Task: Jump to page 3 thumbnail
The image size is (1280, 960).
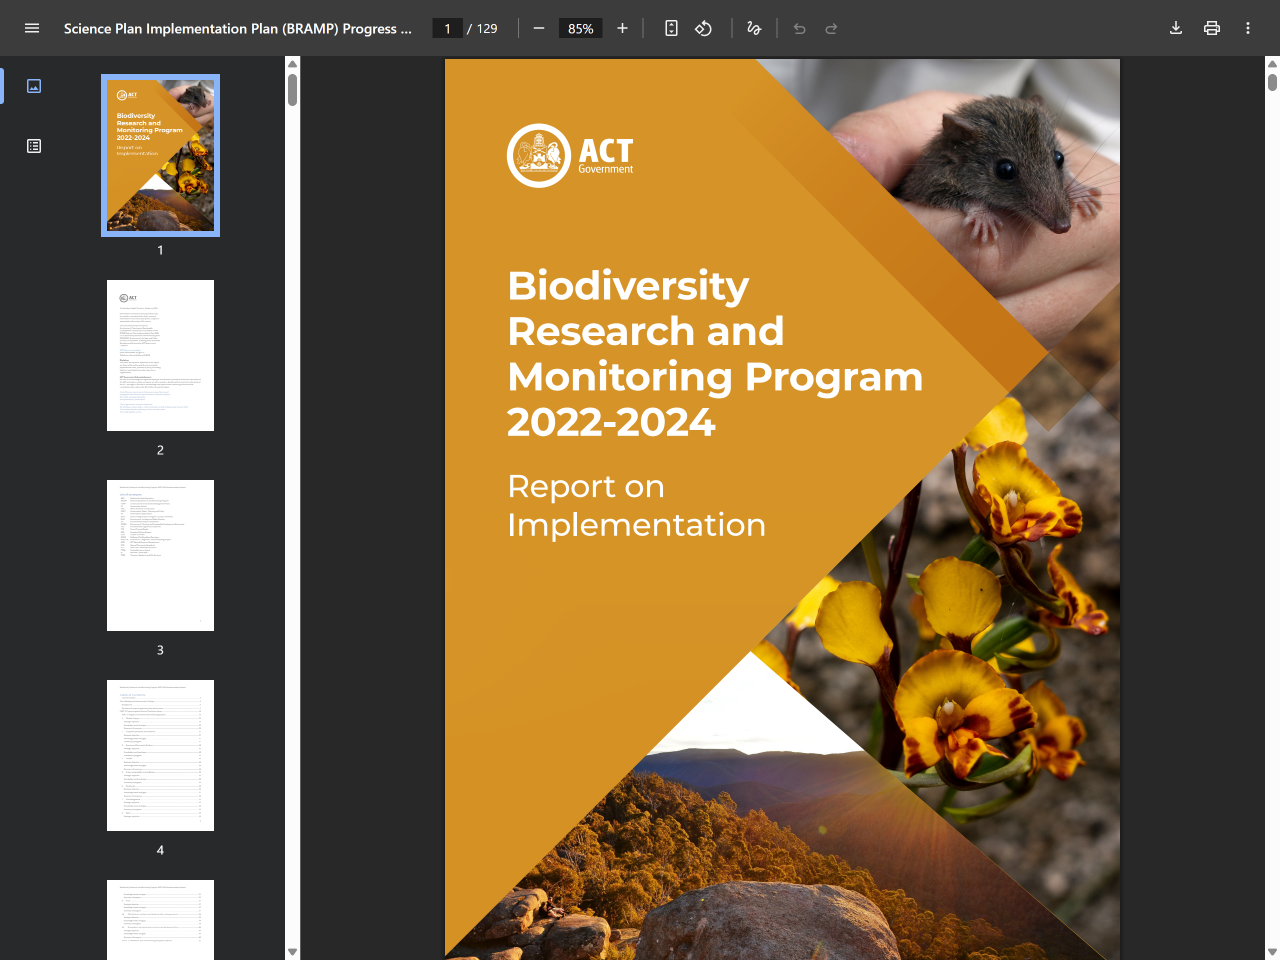Action: 160,555
